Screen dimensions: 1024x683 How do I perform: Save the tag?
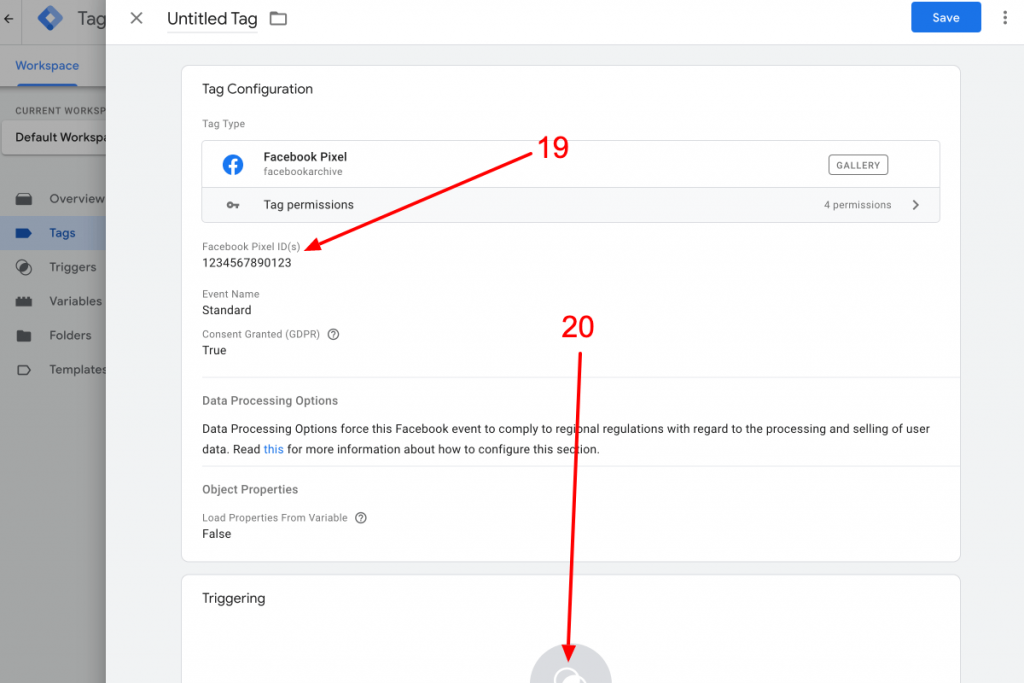(946, 18)
